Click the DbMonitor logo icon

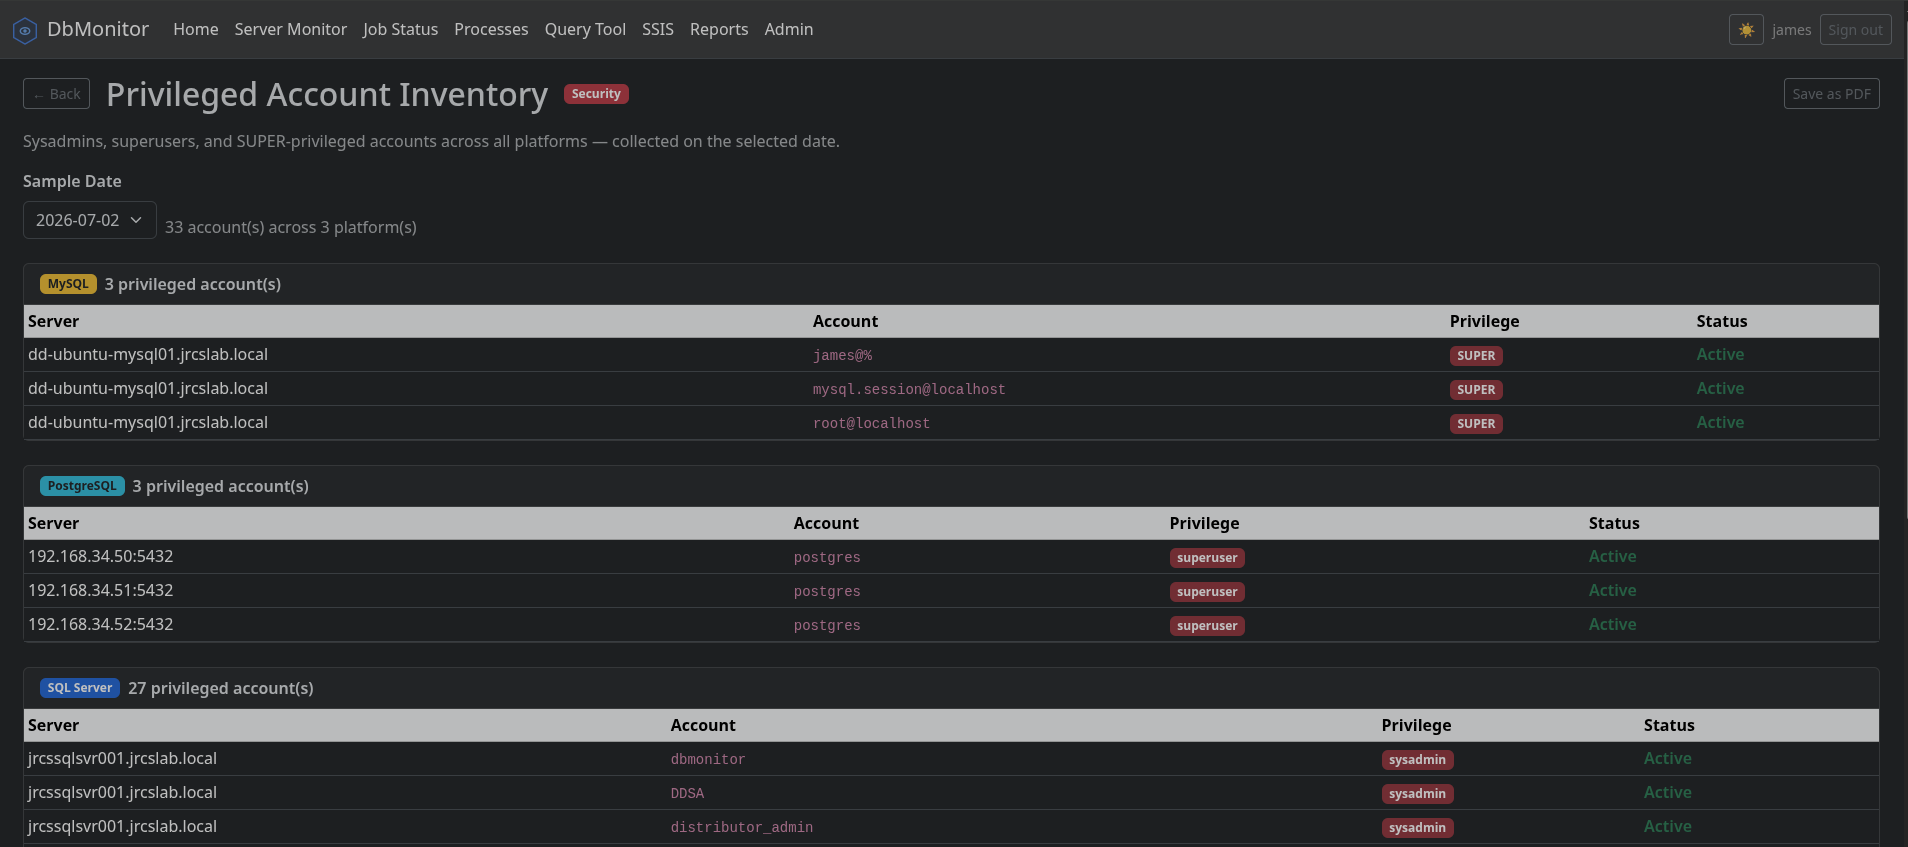(25, 30)
